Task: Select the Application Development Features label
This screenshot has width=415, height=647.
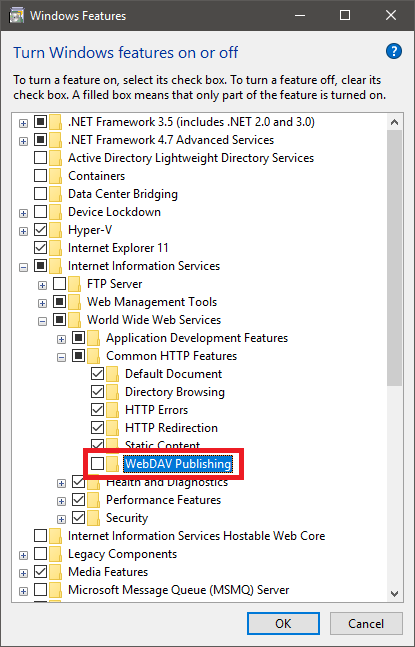Action: tap(197, 338)
